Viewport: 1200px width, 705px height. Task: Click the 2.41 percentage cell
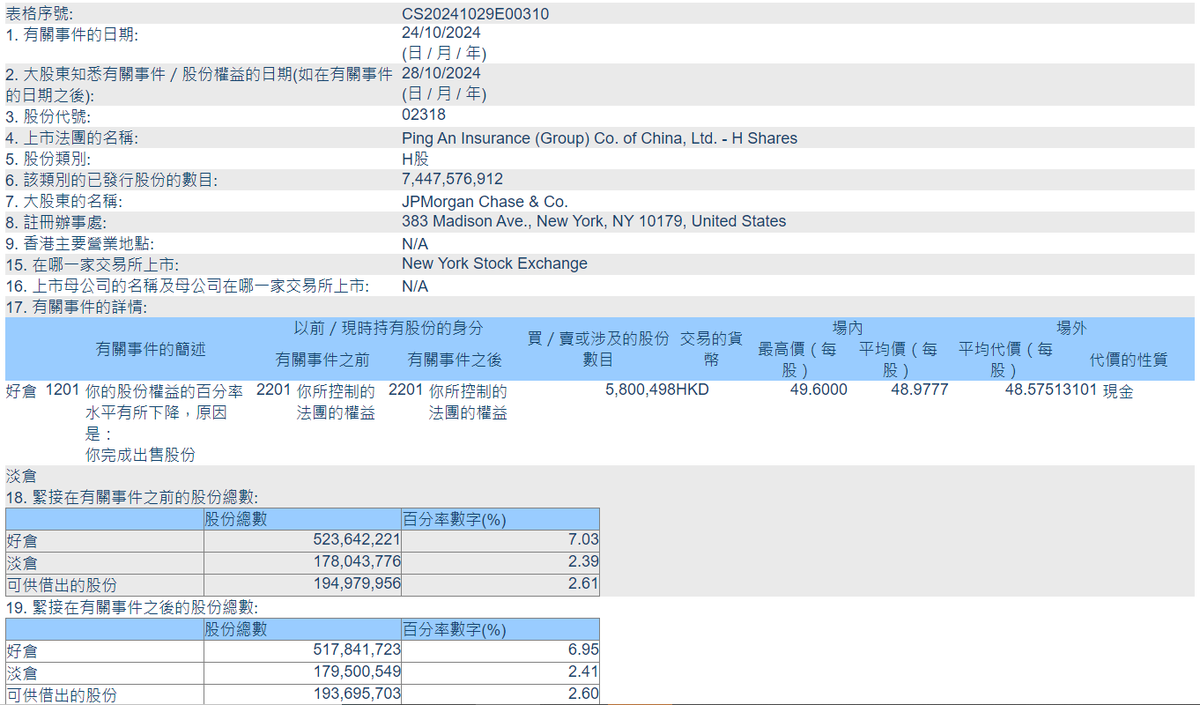[583, 672]
